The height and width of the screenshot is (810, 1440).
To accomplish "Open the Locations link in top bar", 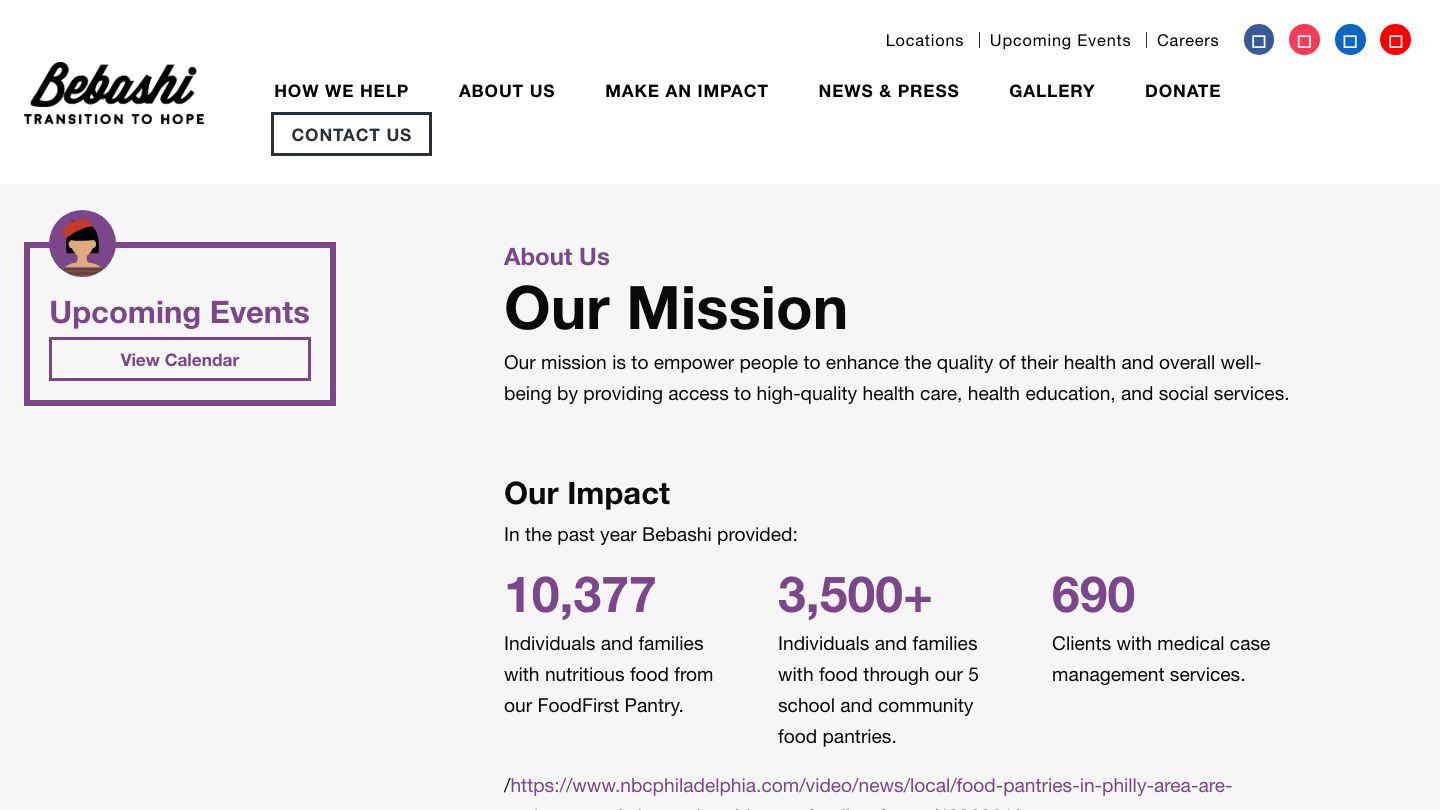I will 924,41.
